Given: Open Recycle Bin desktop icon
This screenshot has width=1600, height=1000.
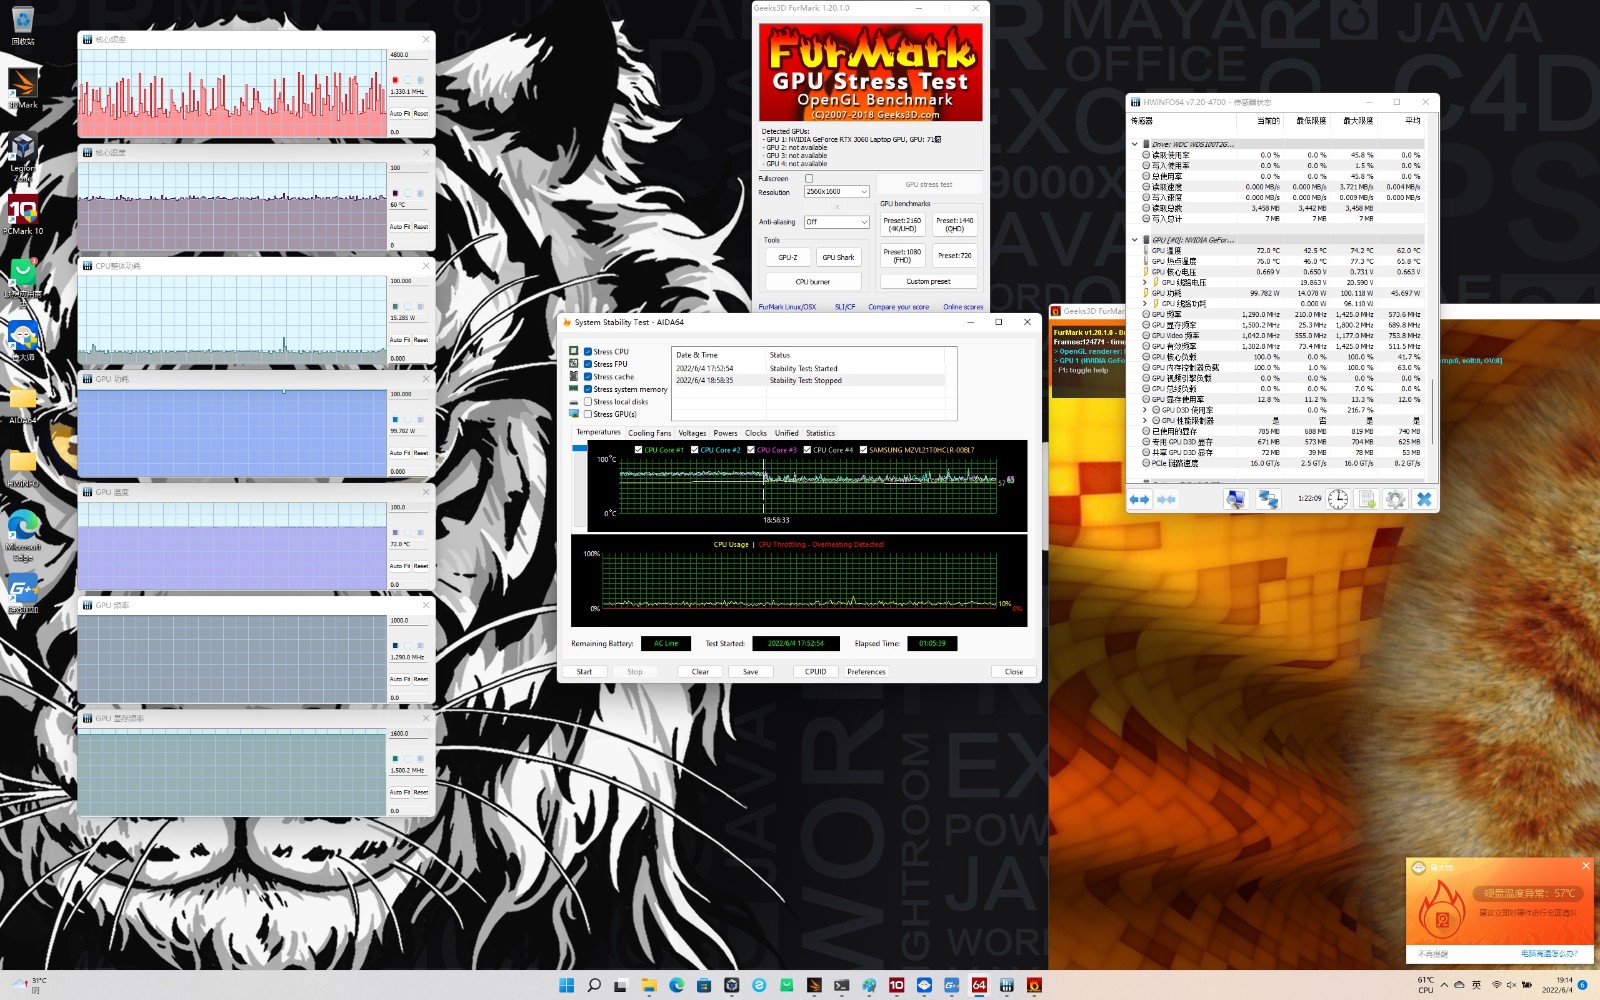Looking at the screenshot, I should 23,25.
